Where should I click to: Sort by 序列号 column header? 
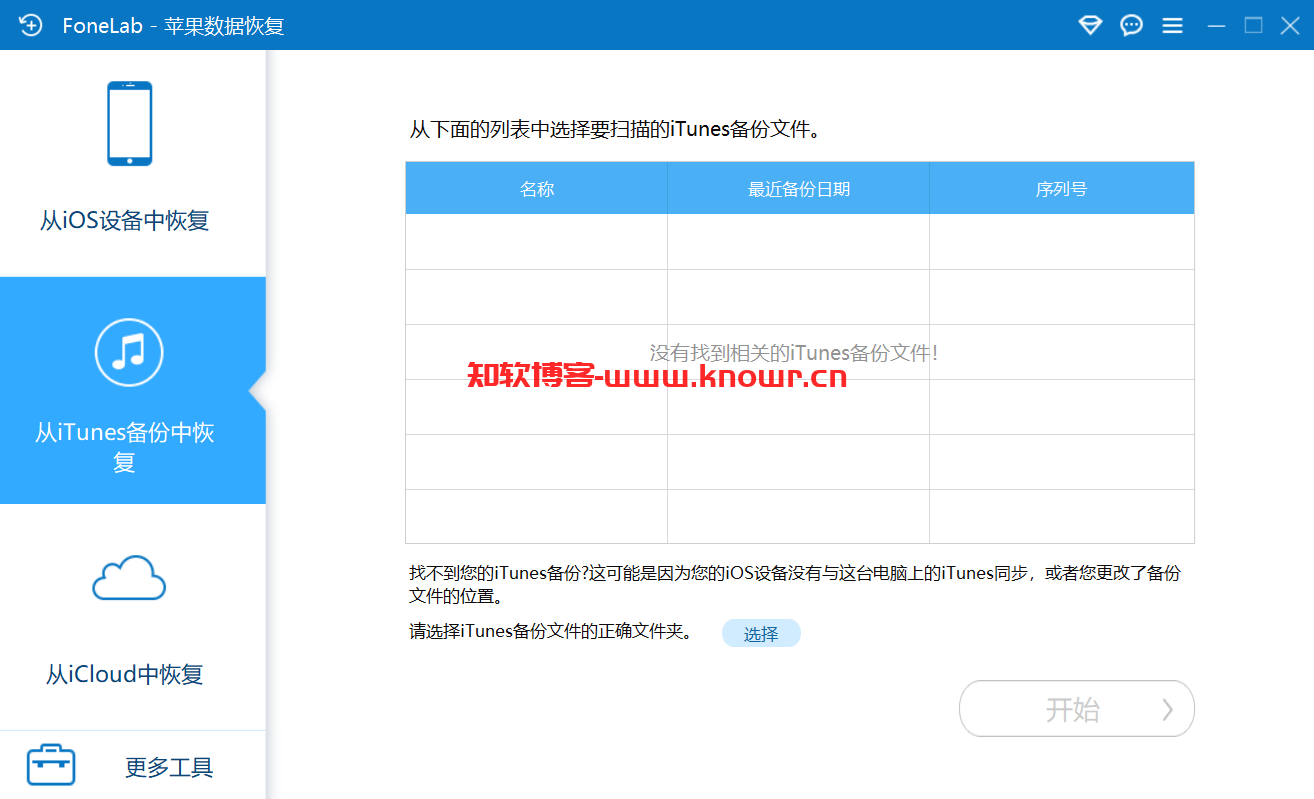[1062, 188]
